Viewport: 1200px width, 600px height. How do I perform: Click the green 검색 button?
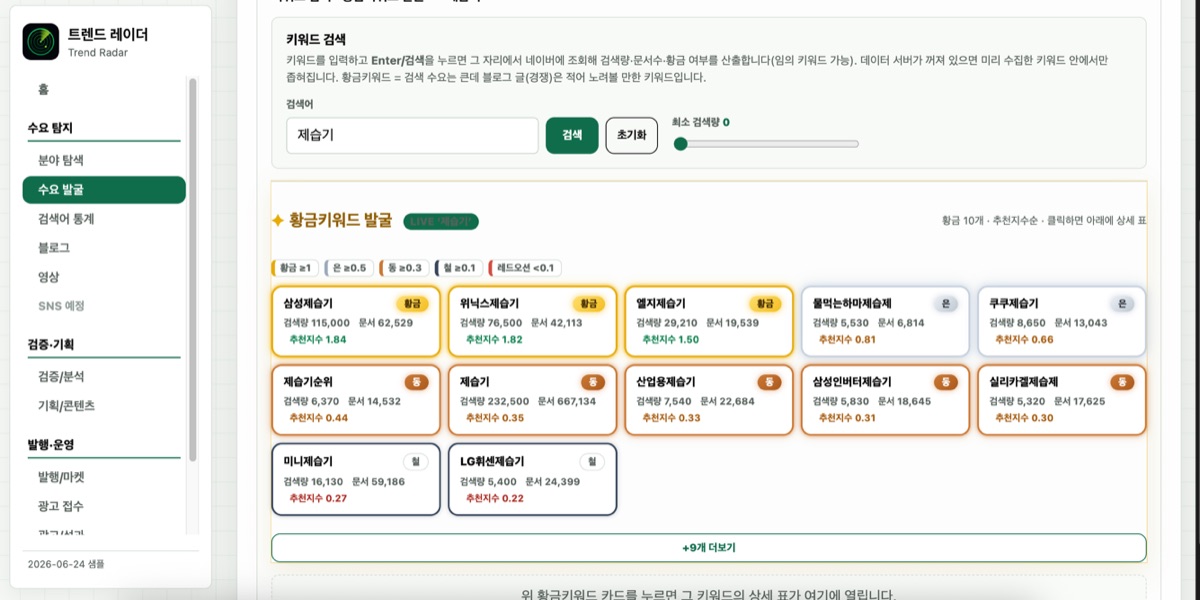tap(572, 135)
